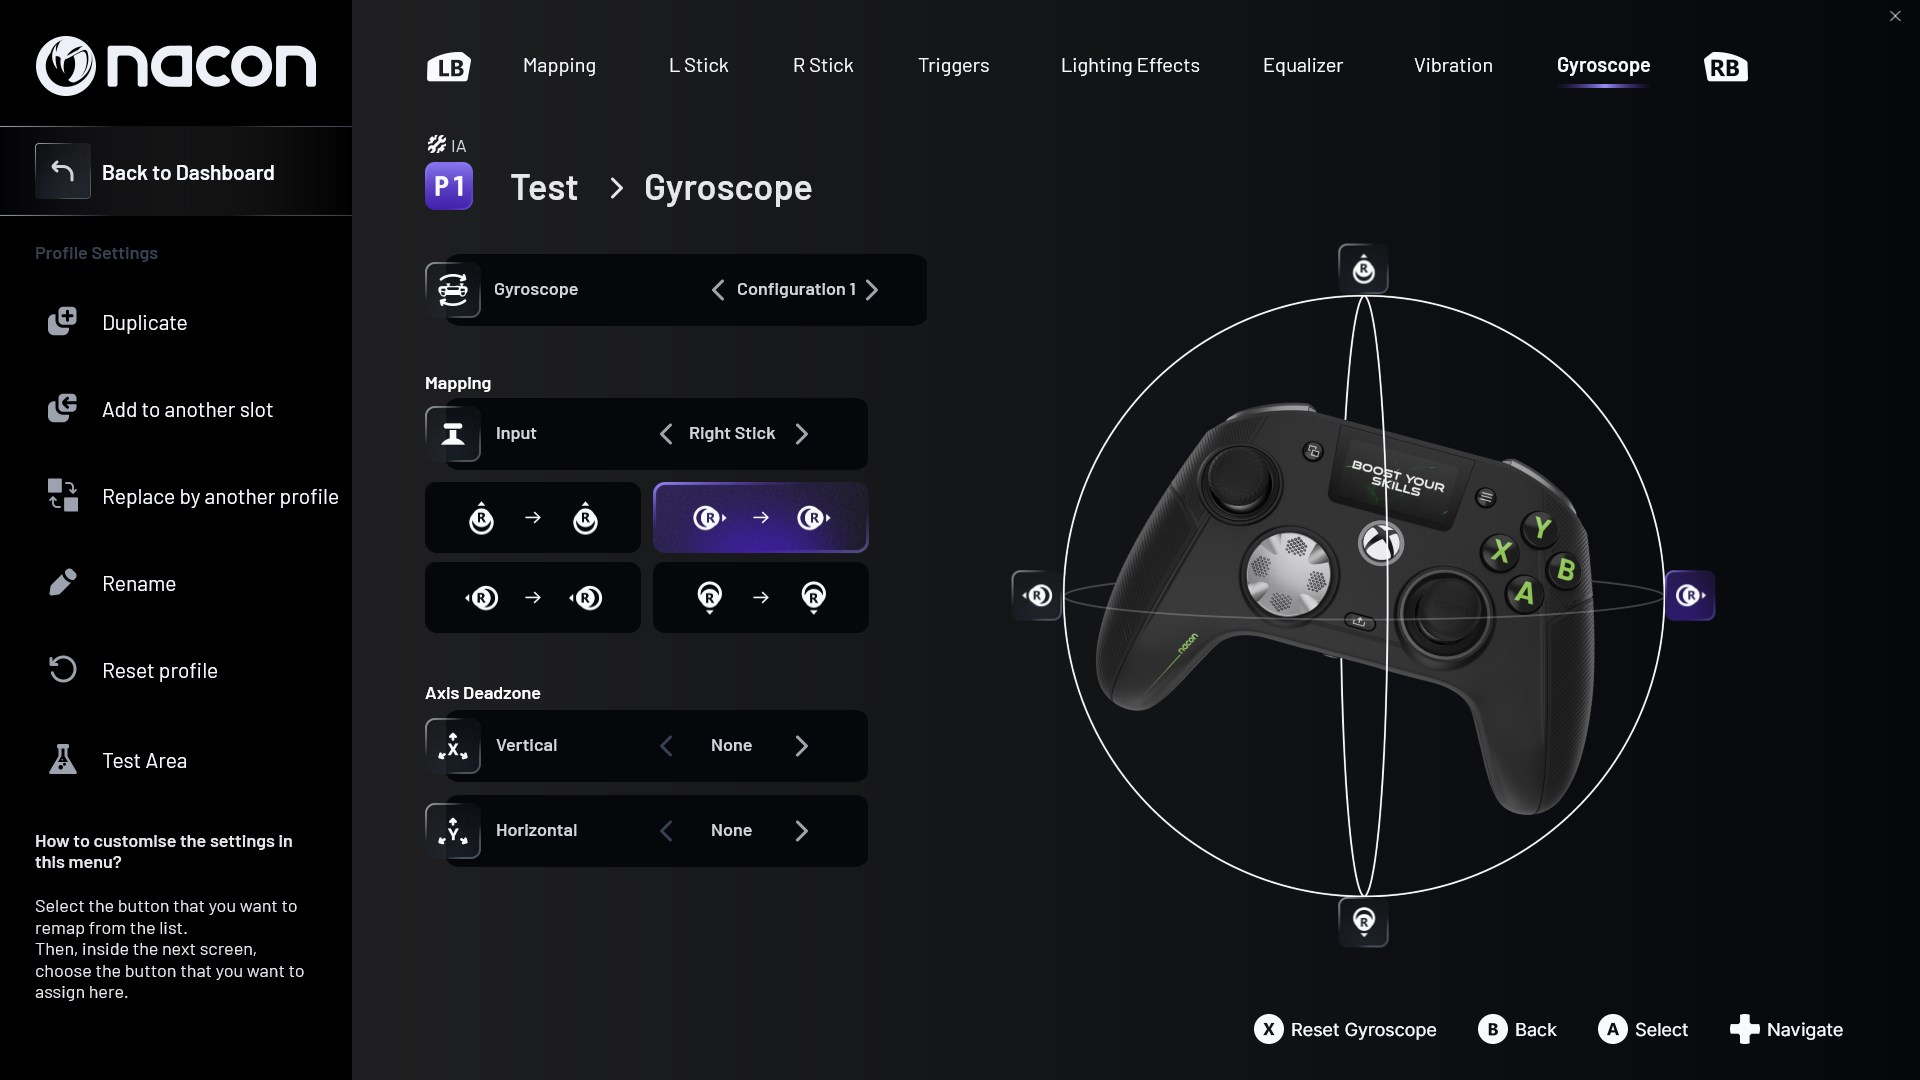Open the Equalizer tab
Screen dimensions: 1920x1080
1302,65
